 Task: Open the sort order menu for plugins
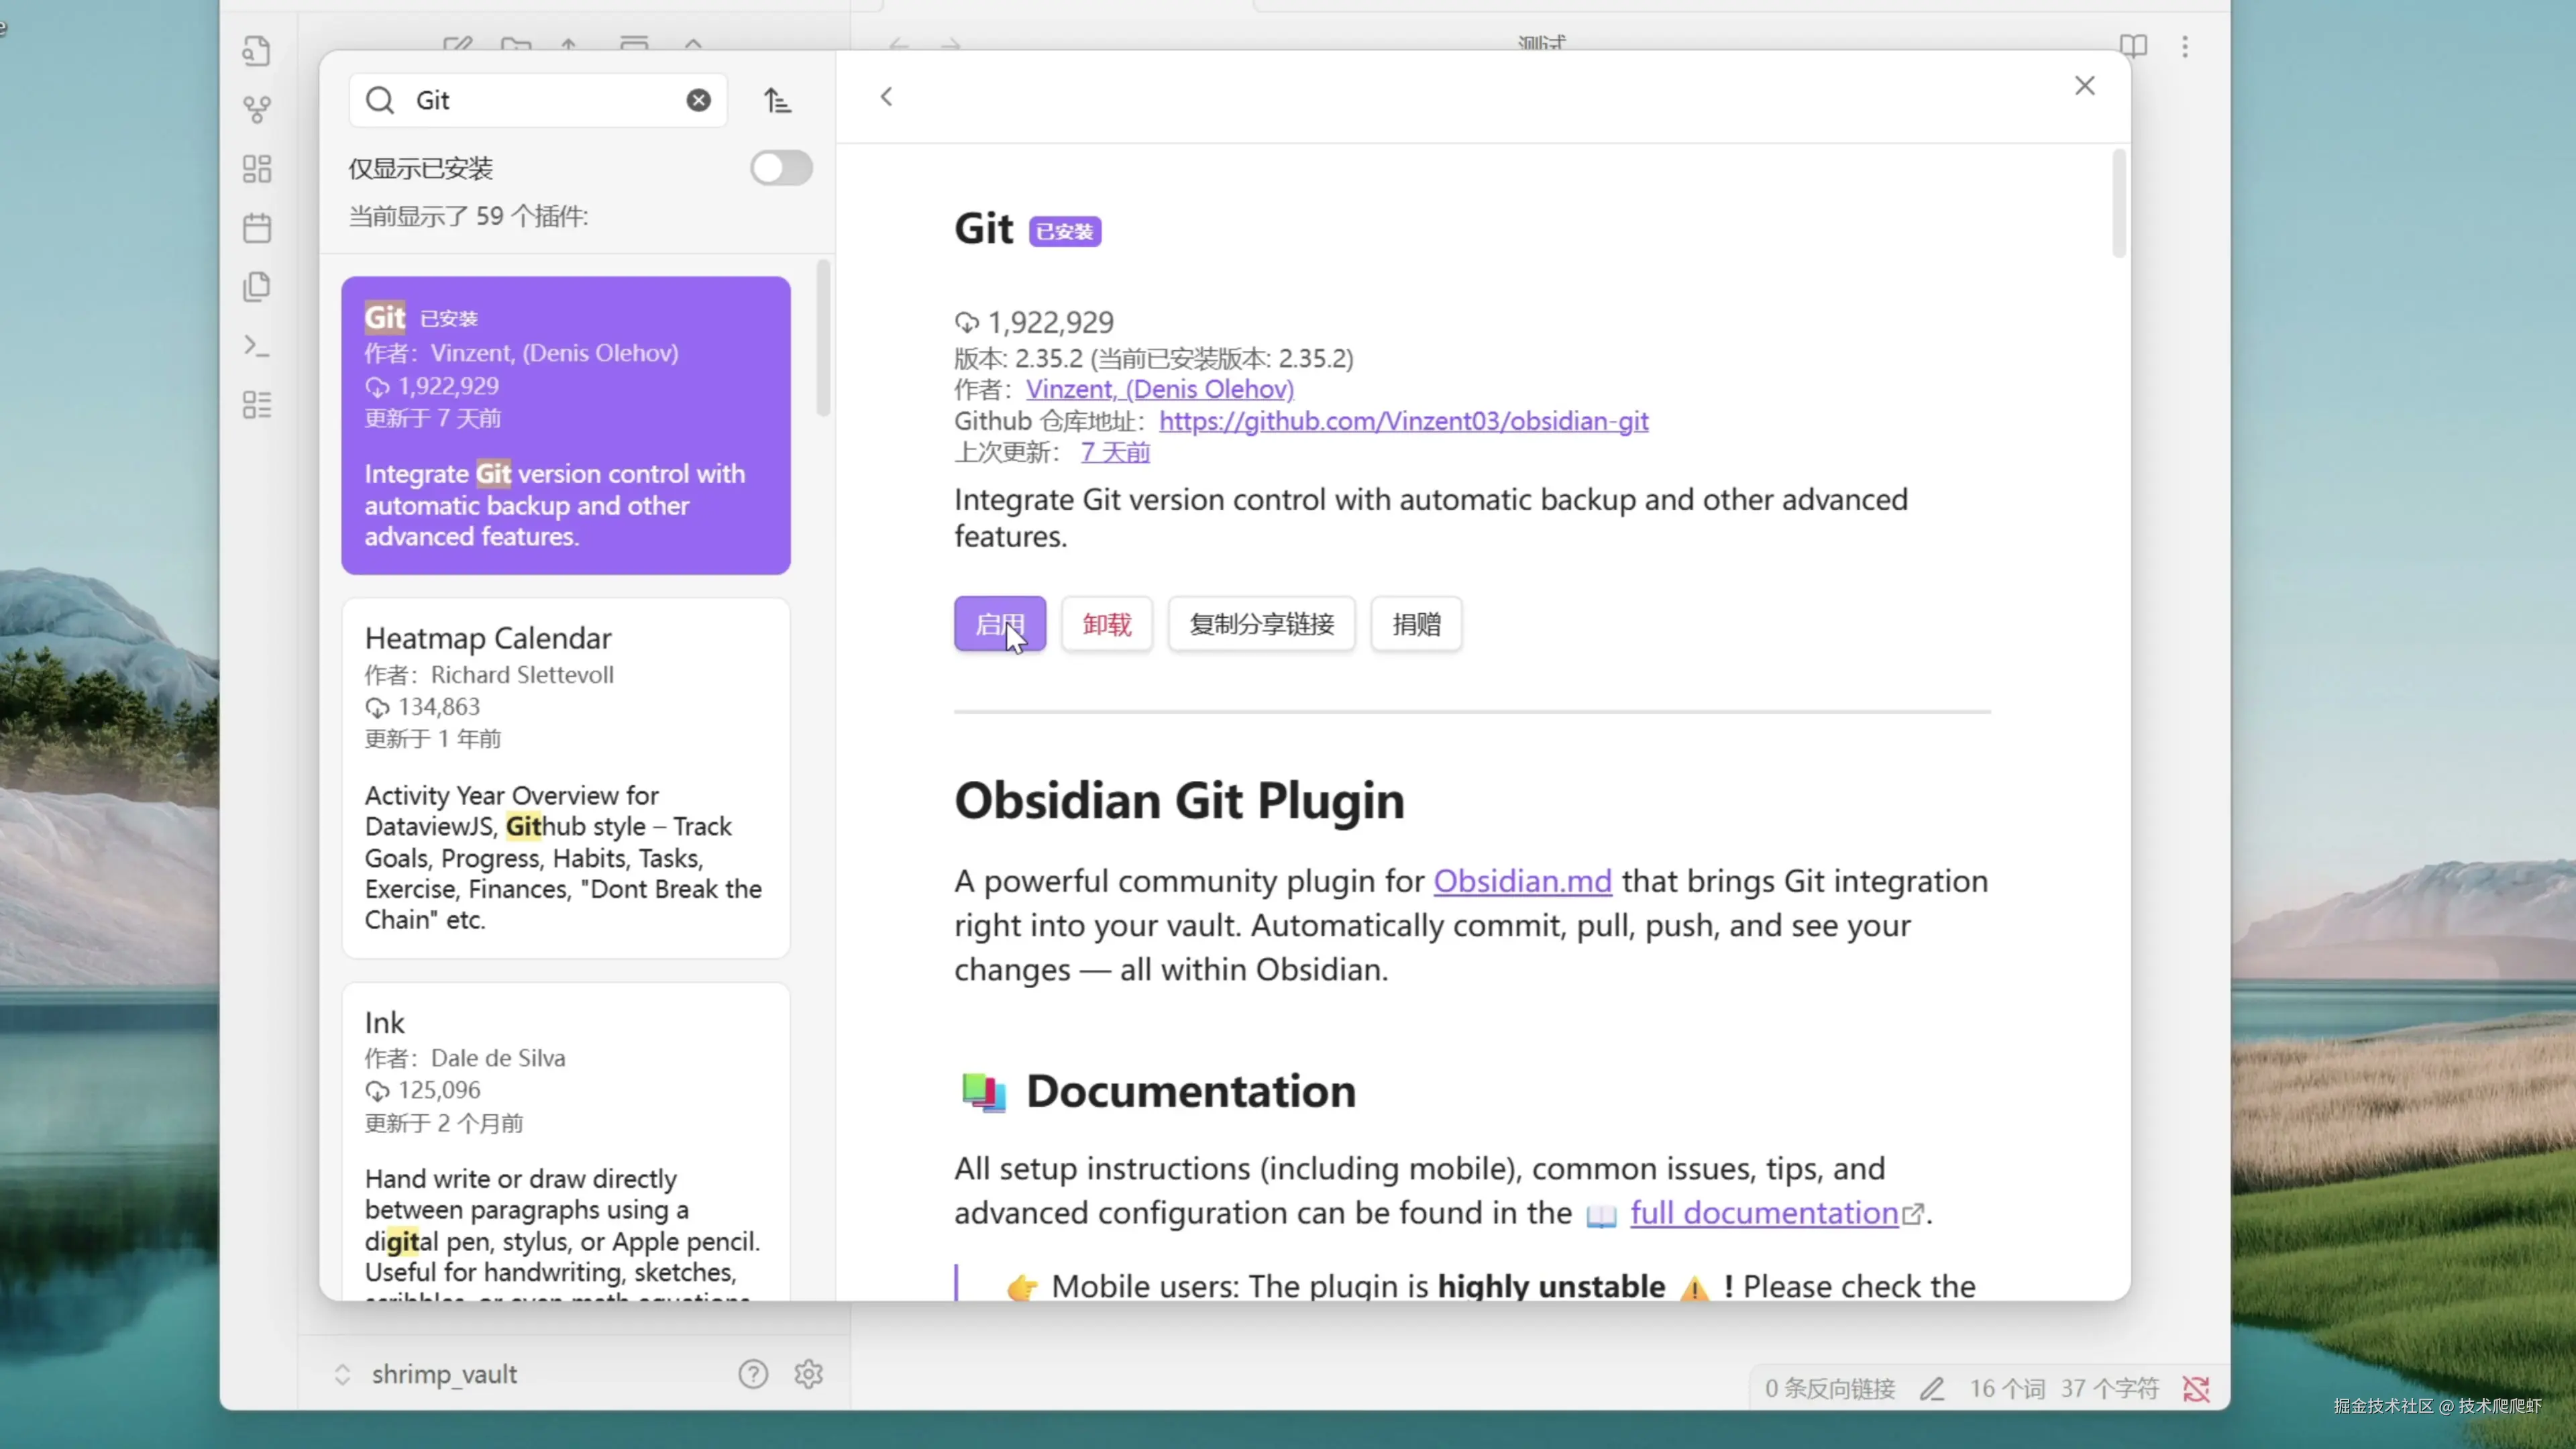pyautogui.click(x=777, y=100)
